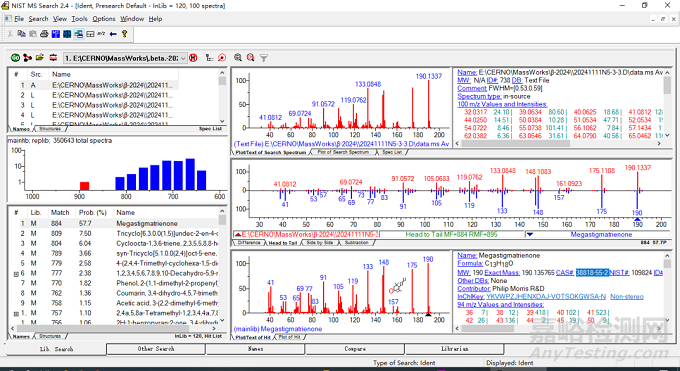The image size is (680, 371).
Task: Click the dark-blue periodic table style icon
Action: tap(67, 34)
